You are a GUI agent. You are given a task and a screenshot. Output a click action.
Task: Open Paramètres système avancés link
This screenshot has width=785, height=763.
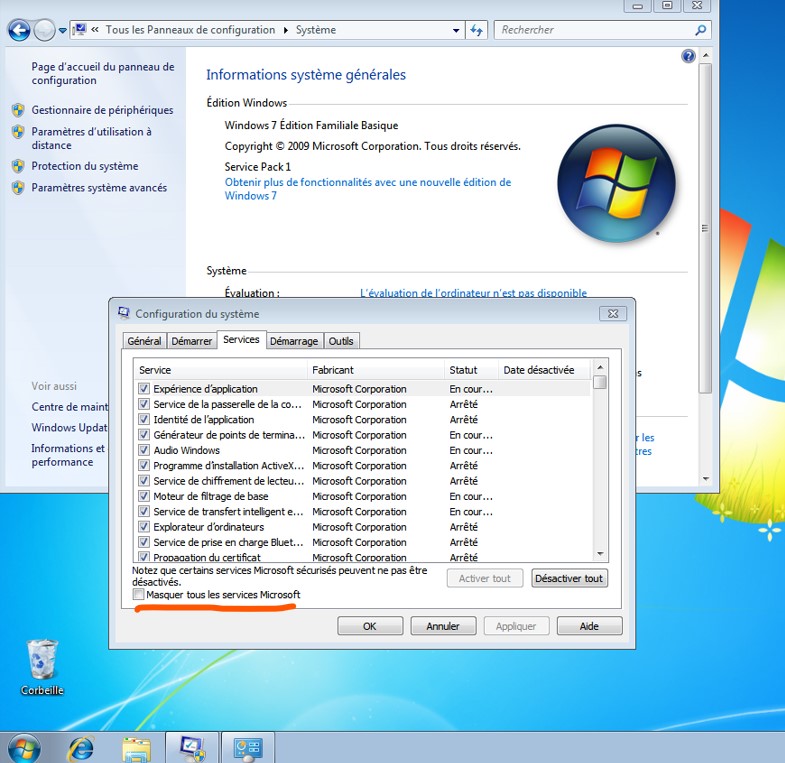click(99, 188)
